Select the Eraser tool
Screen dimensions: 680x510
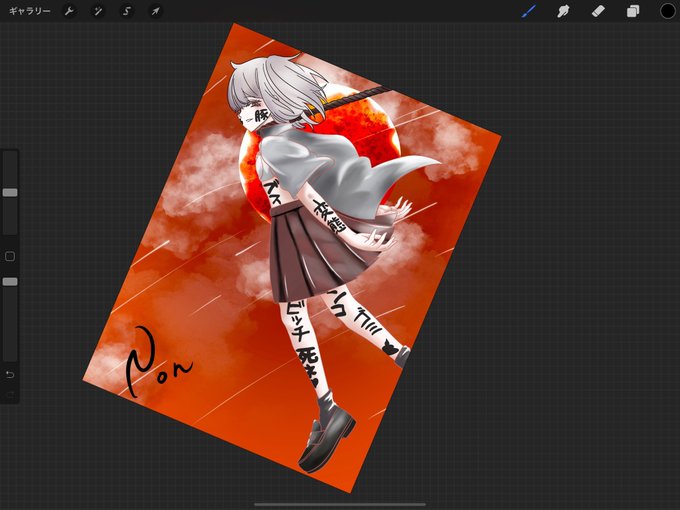(x=598, y=11)
